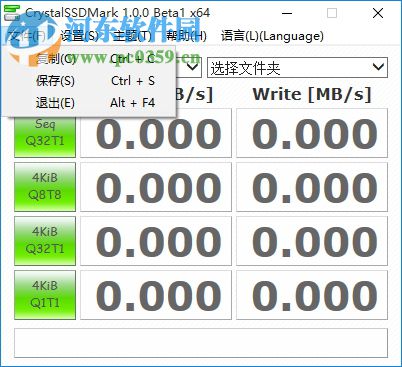Click the 4KiB Q1T1 read result value
This screenshot has width=402, height=367.
156,295
